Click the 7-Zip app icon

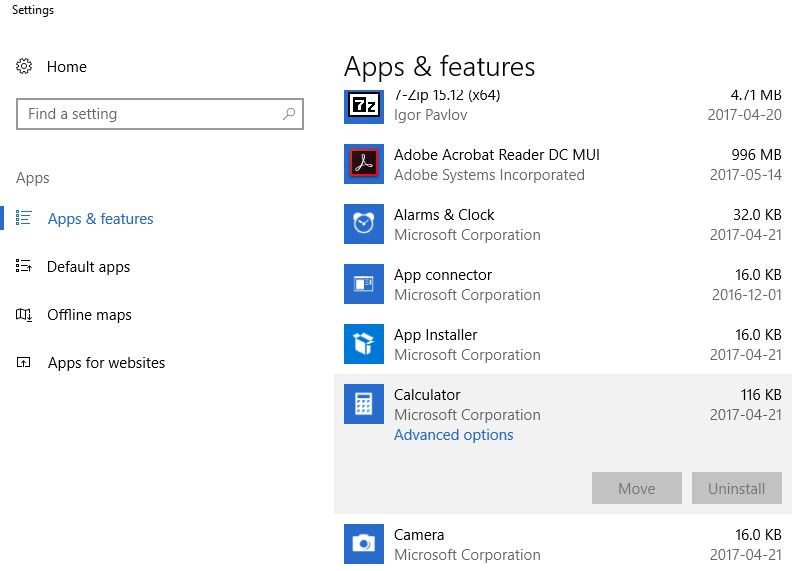pos(363,105)
